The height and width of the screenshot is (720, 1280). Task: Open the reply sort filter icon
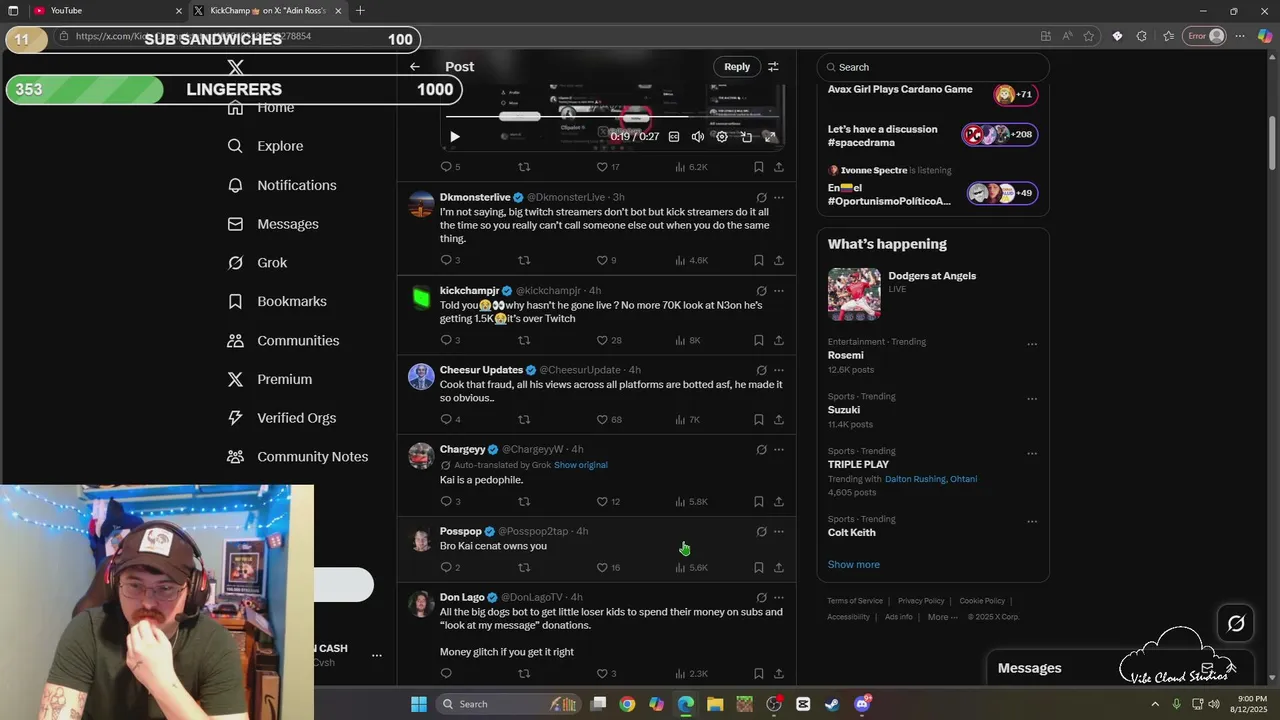tap(773, 67)
